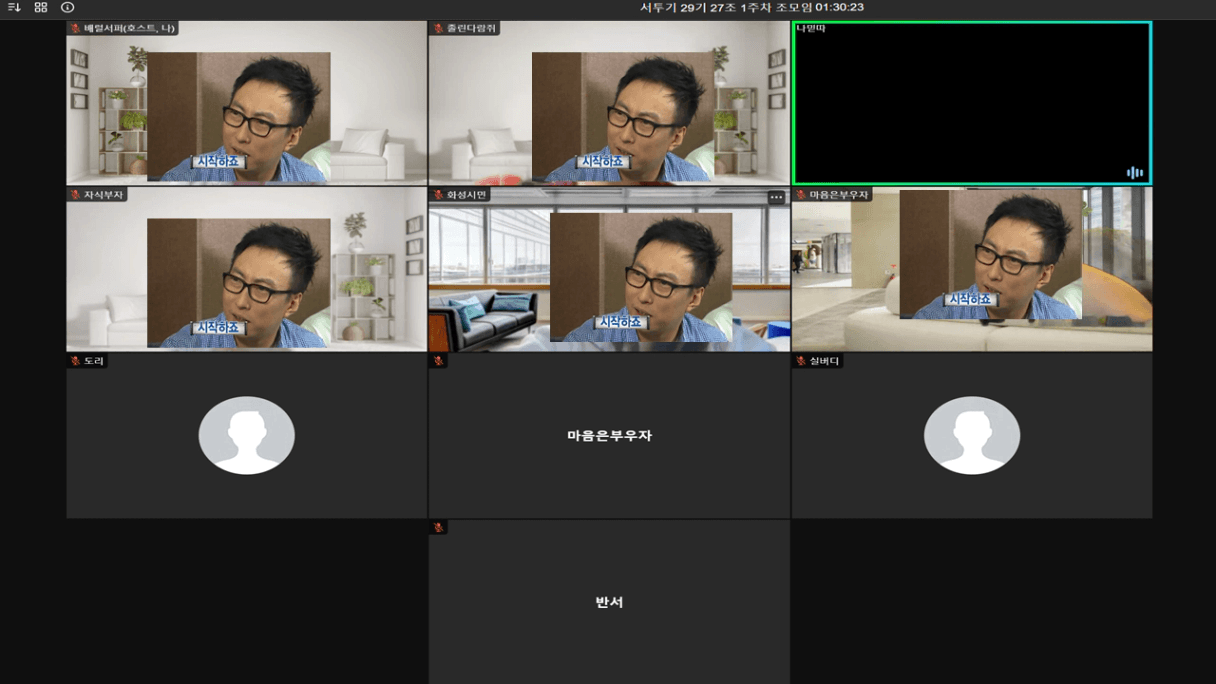
Task: Click muted mic icon on 졸린다람쥐 tile
Action: tap(438, 28)
